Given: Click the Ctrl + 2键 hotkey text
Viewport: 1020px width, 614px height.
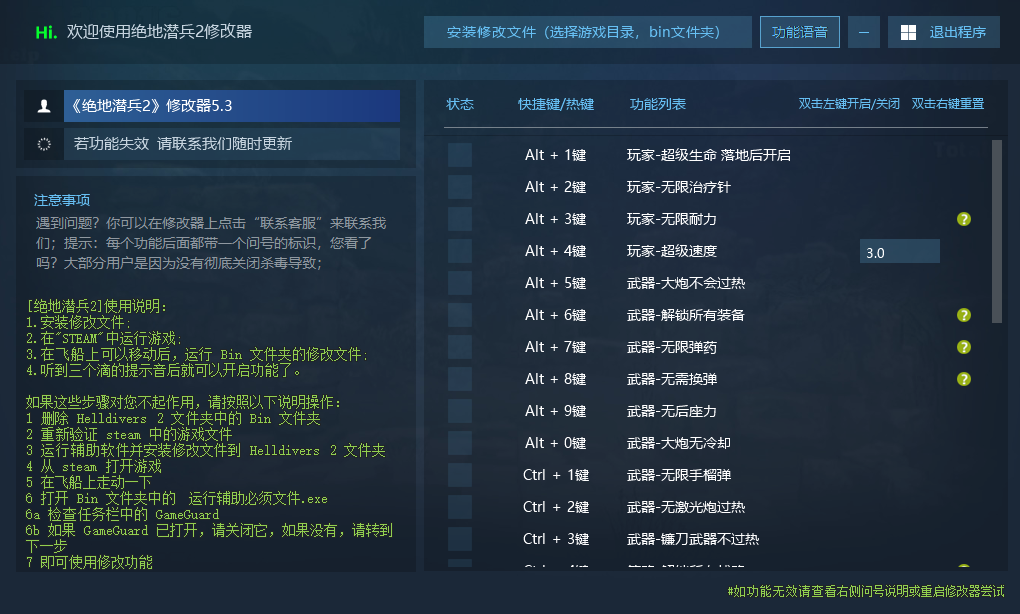Looking at the screenshot, I should [x=556, y=507].
